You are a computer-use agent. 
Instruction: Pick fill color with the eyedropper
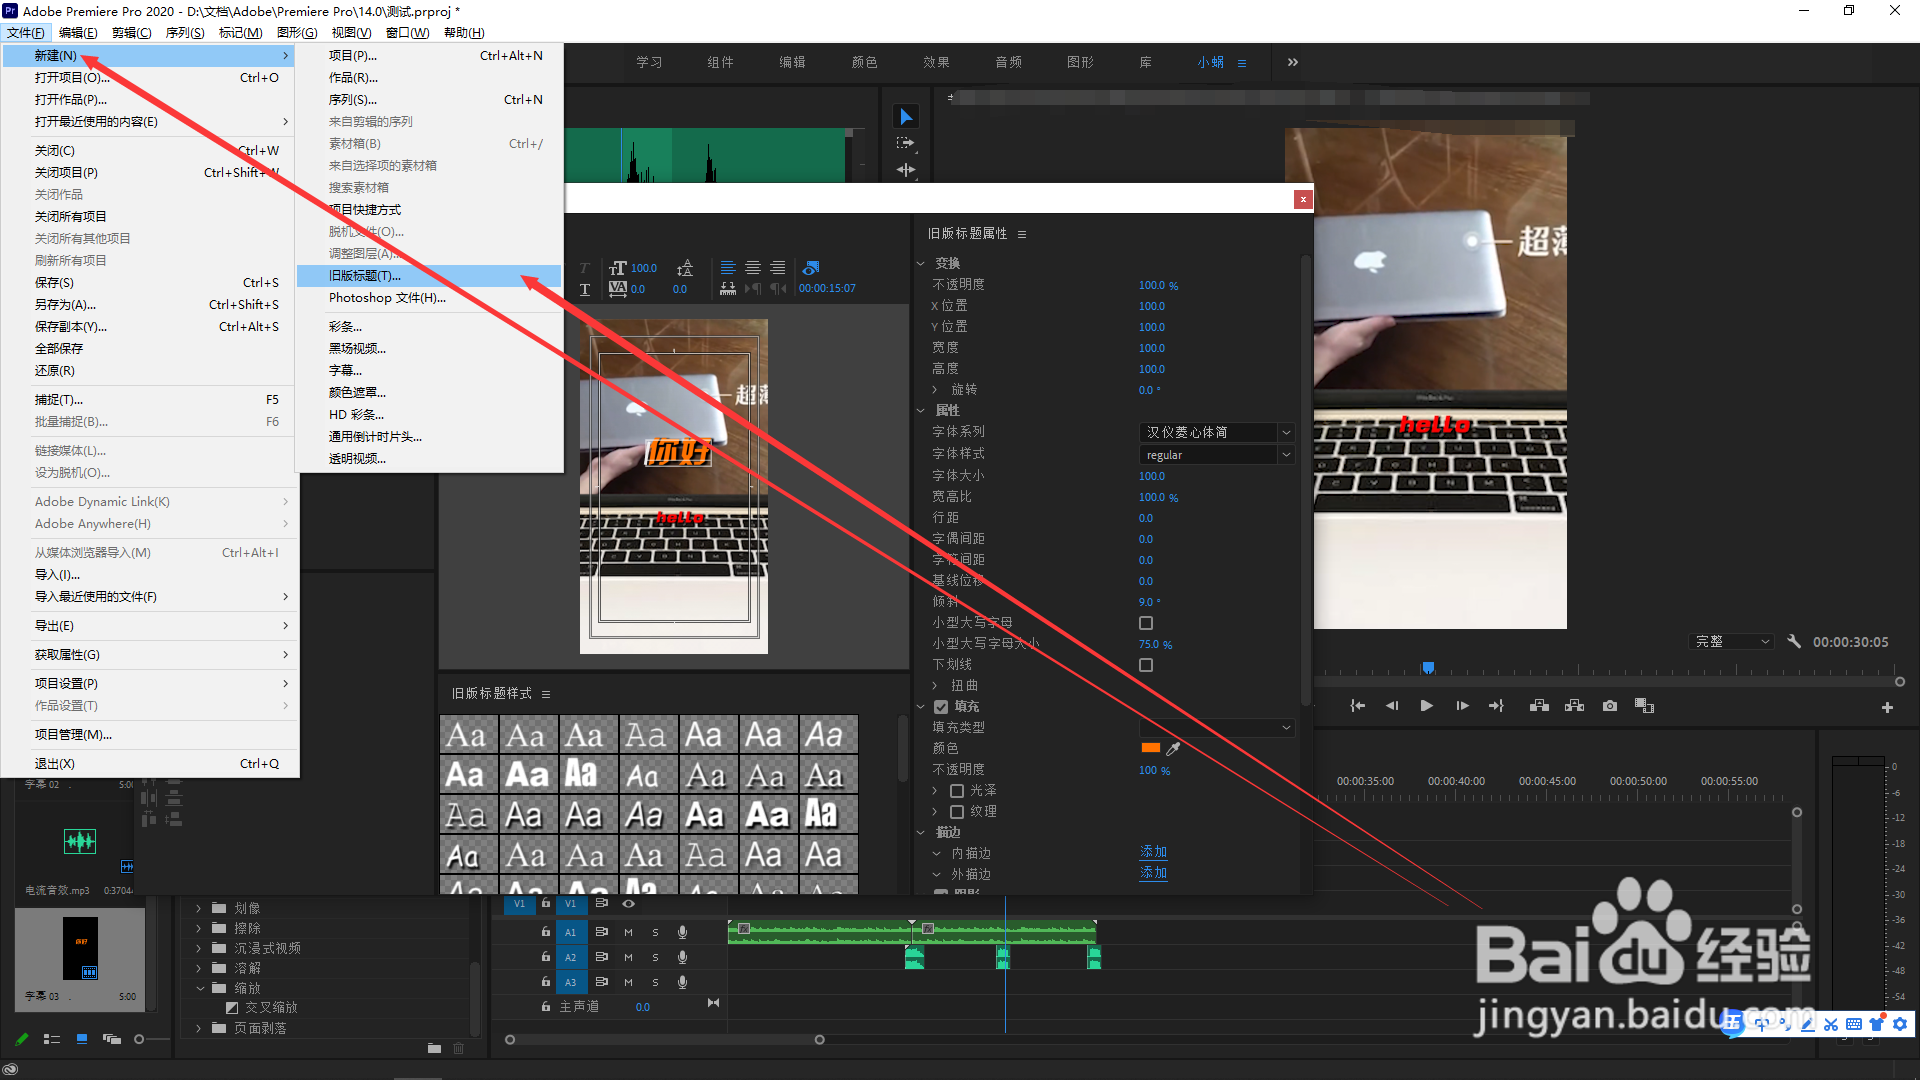click(1173, 748)
